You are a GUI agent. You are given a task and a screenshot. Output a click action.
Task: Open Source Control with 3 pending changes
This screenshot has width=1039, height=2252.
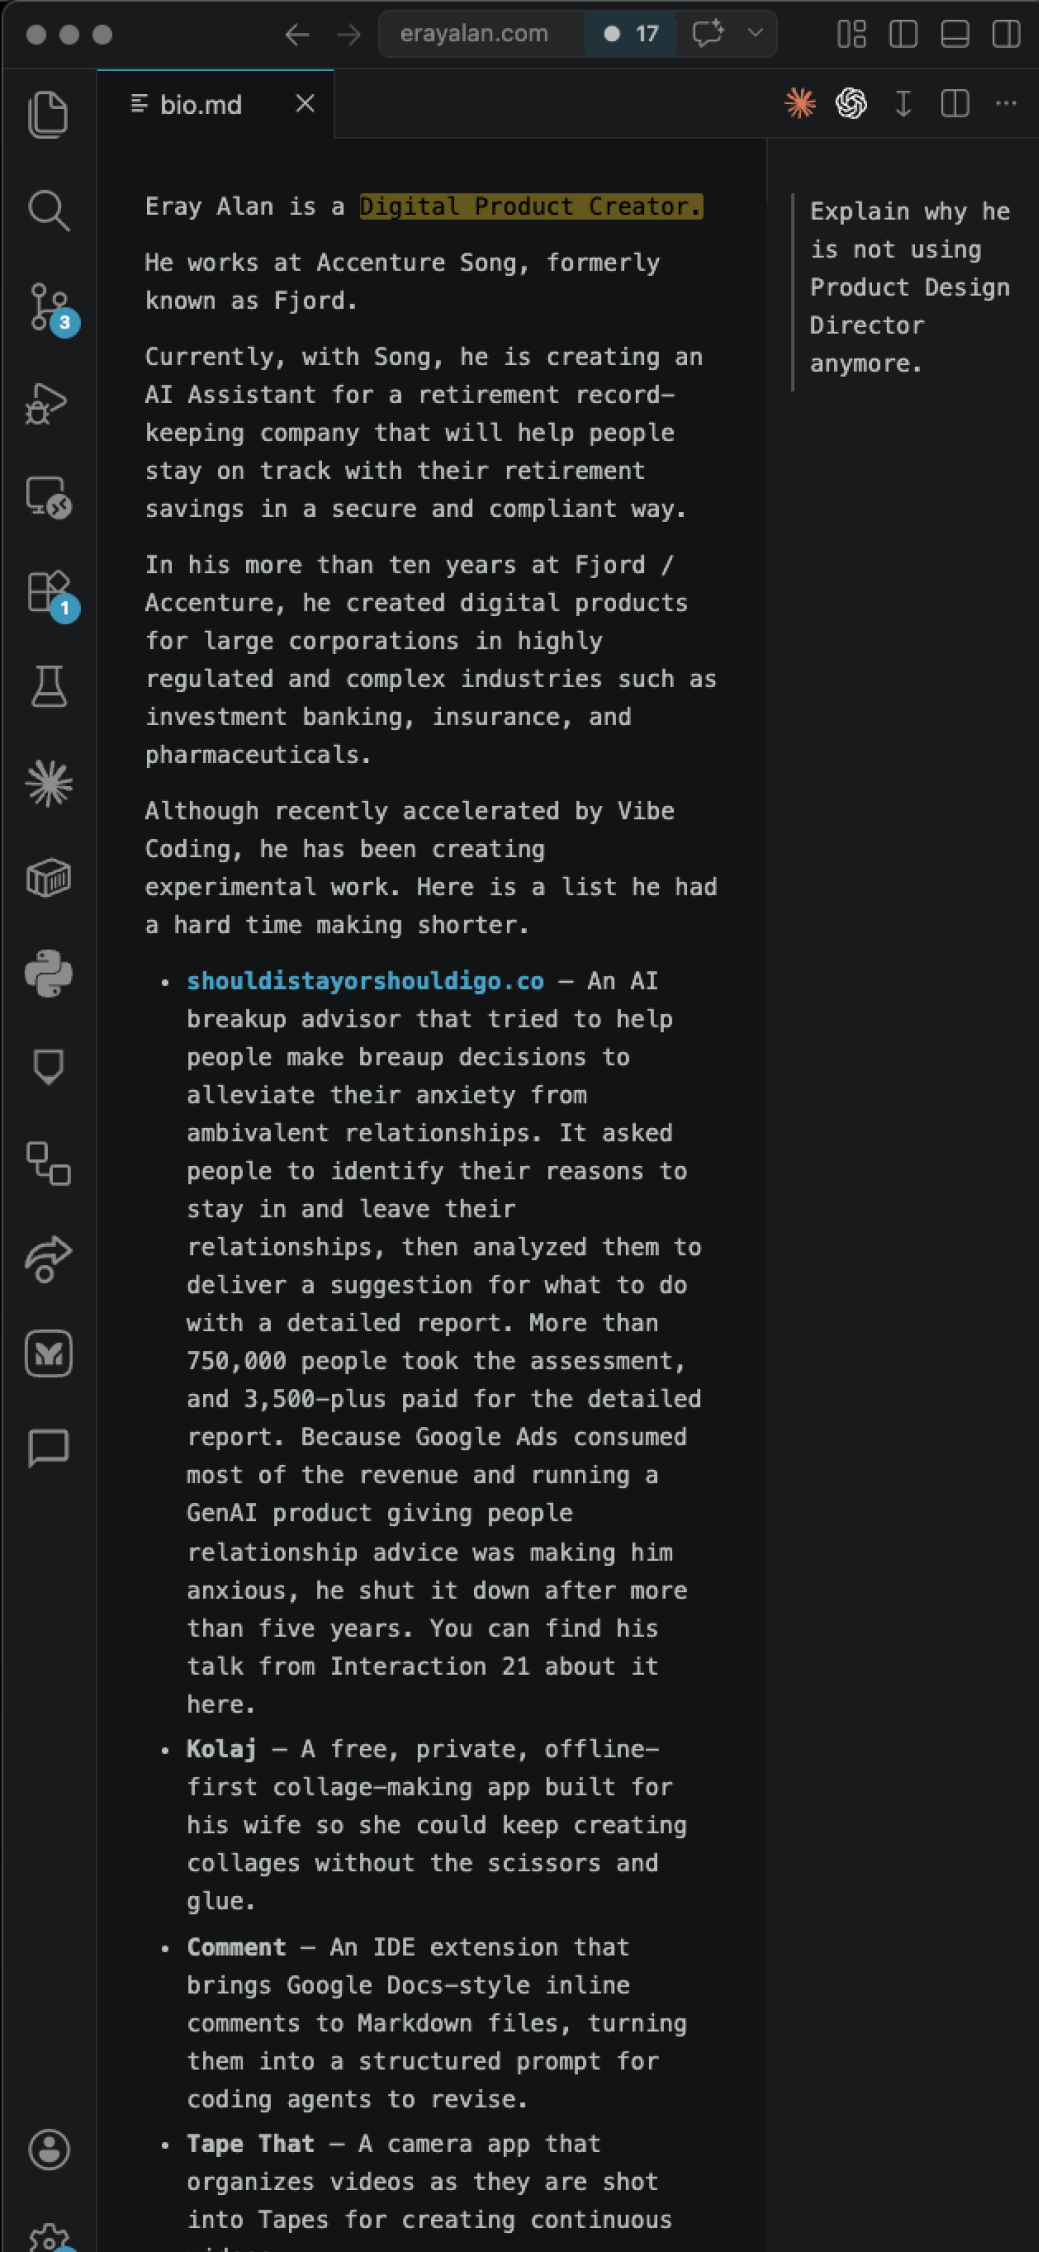click(x=48, y=306)
